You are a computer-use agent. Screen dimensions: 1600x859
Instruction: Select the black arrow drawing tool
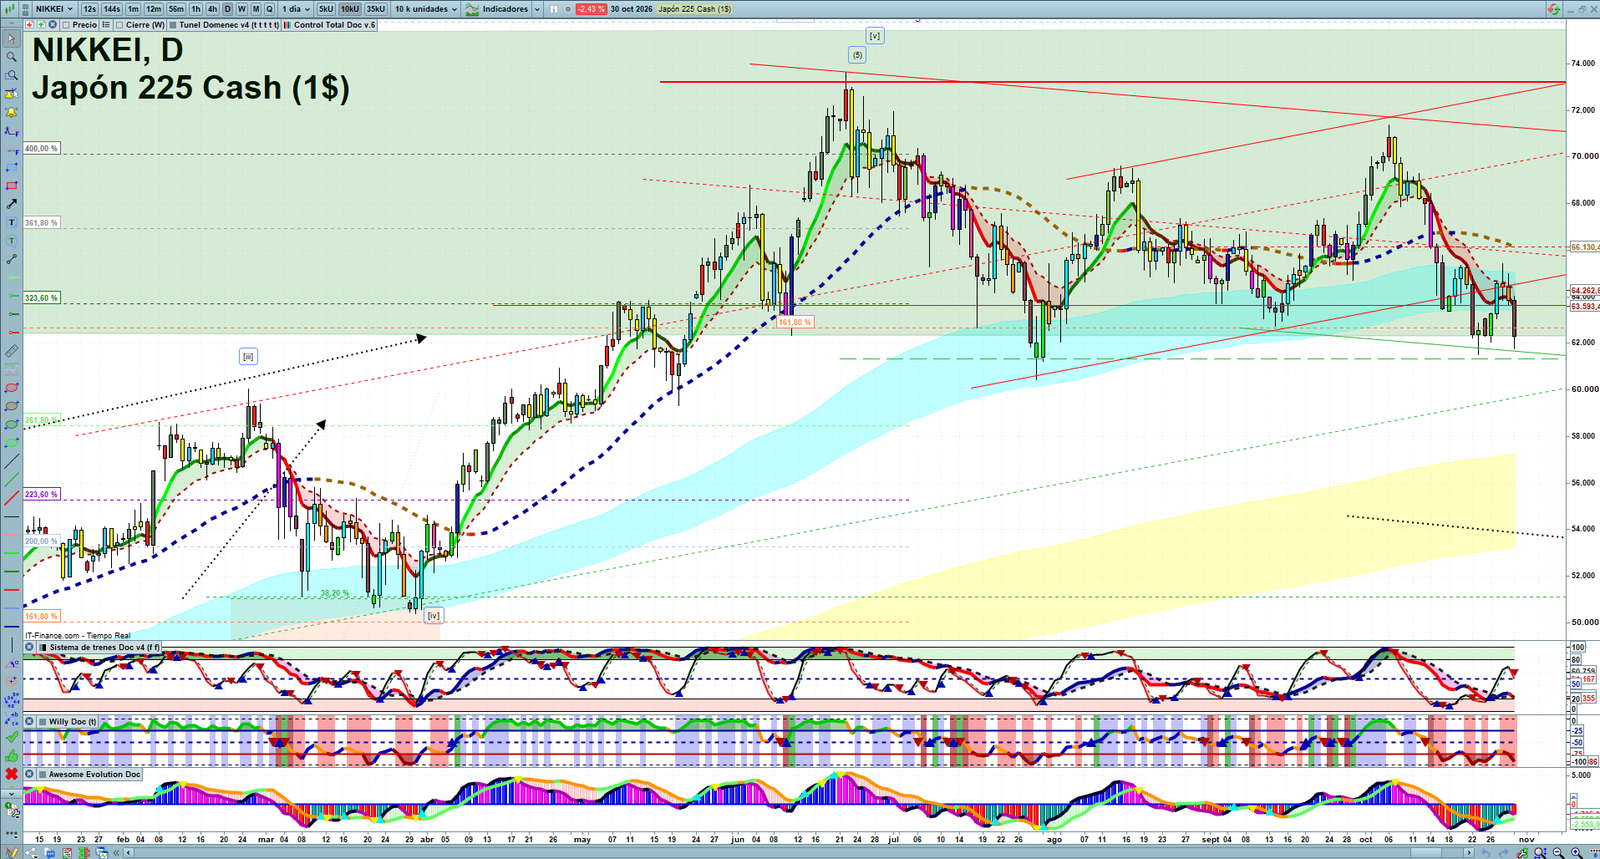[11, 204]
